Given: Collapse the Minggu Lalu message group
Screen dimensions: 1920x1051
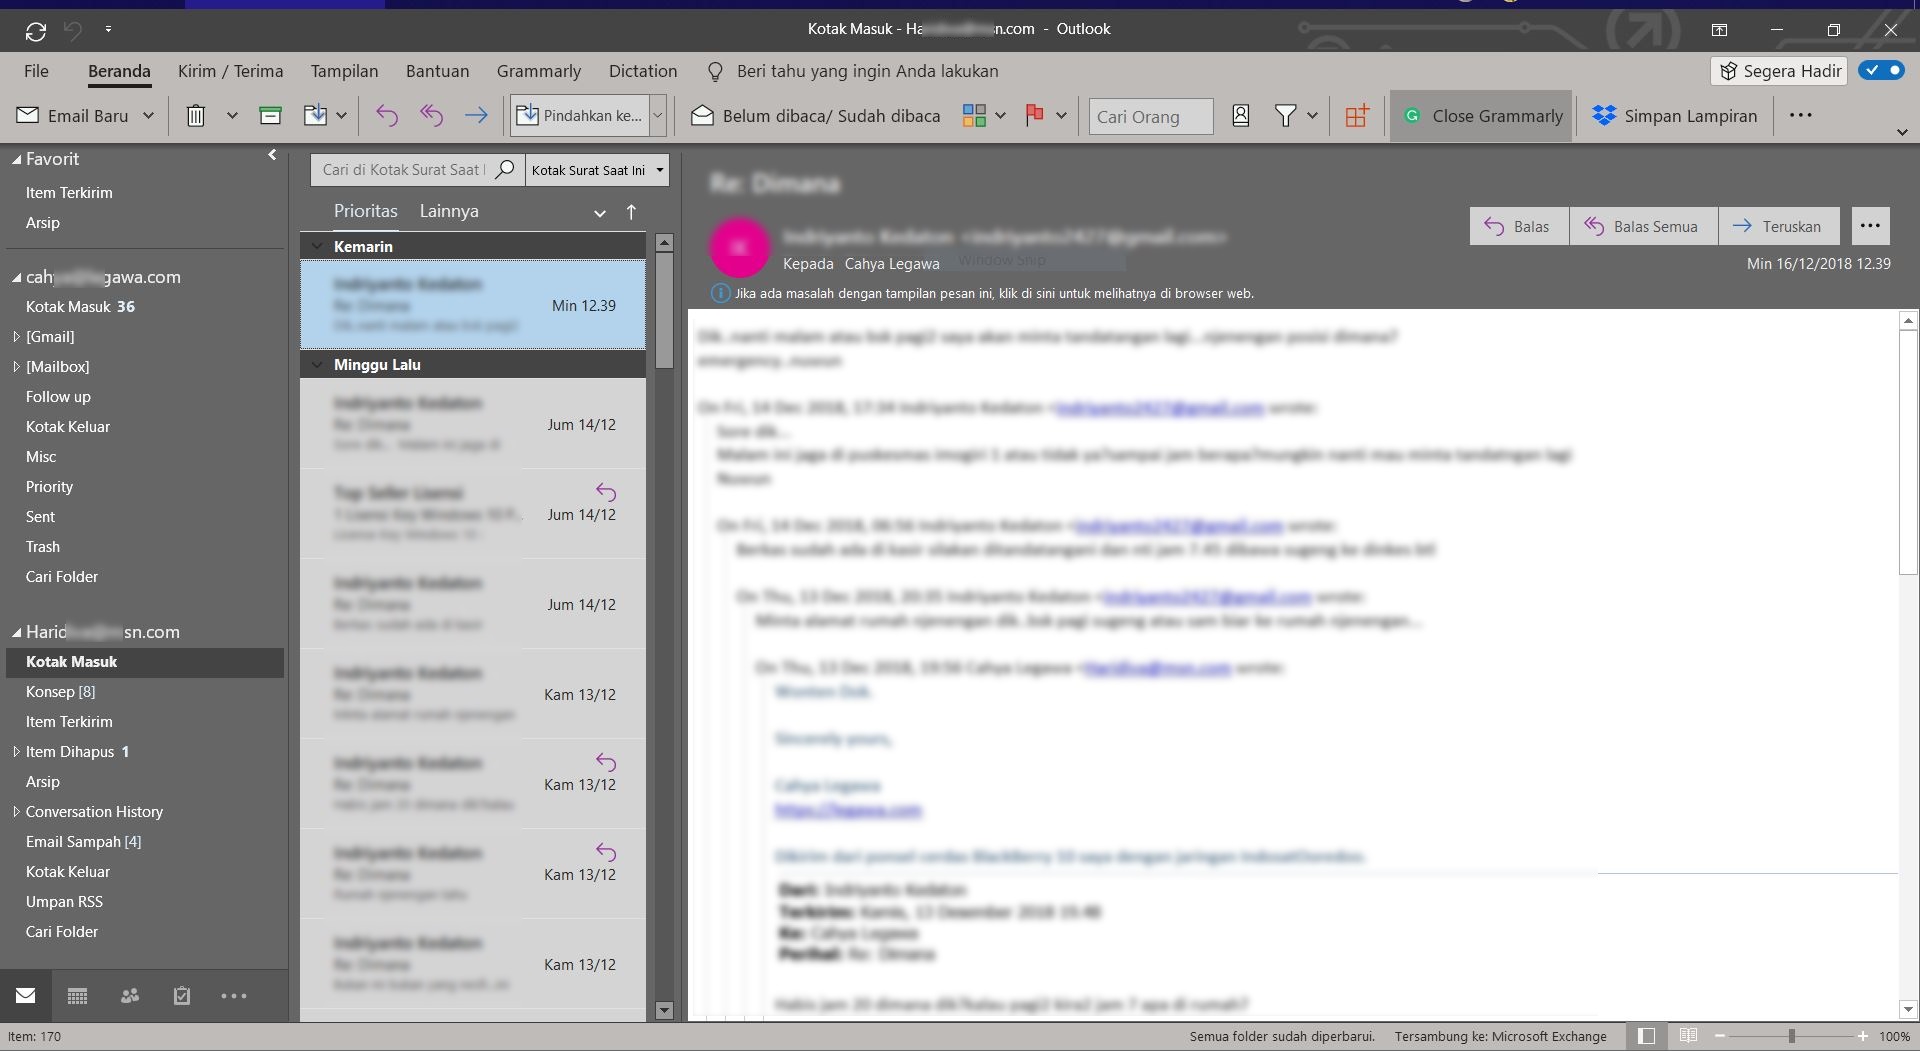Looking at the screenshot, I should tap(317, 365).
